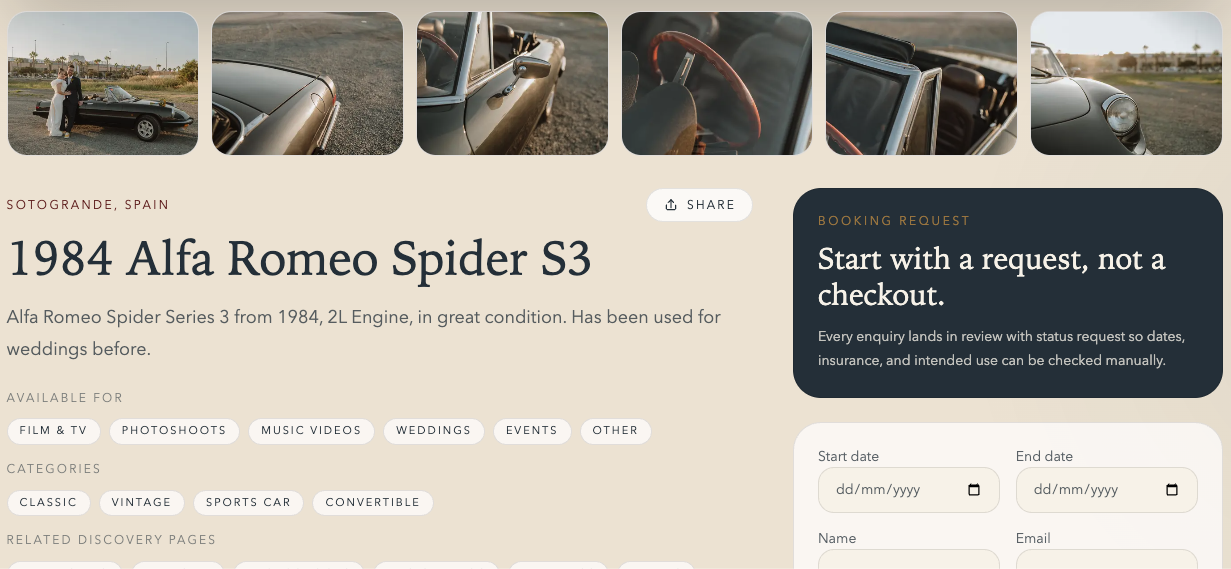Screen dimensions: 1231x569
Task: Select the EVENTS tag
Action: click(531, 431)
